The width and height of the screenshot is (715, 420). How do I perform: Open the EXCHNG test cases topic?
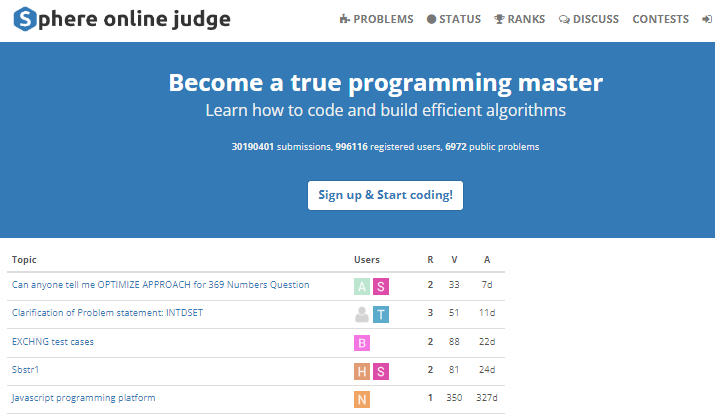point(53,342)
